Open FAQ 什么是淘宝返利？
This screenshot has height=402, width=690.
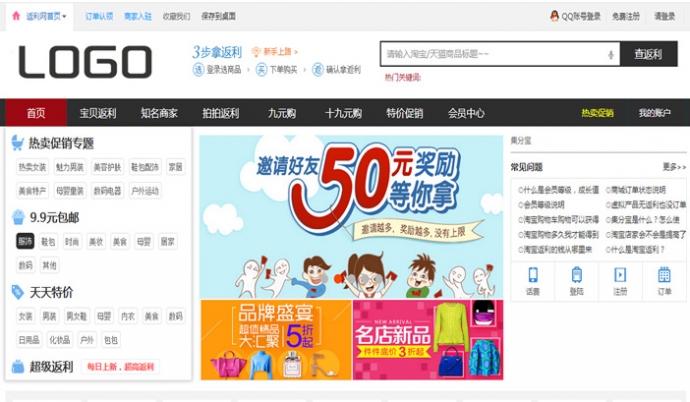click(635, 250)
